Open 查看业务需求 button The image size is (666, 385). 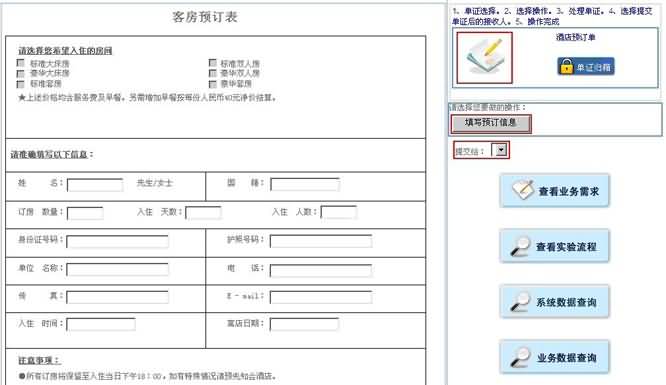pos(554,191)
